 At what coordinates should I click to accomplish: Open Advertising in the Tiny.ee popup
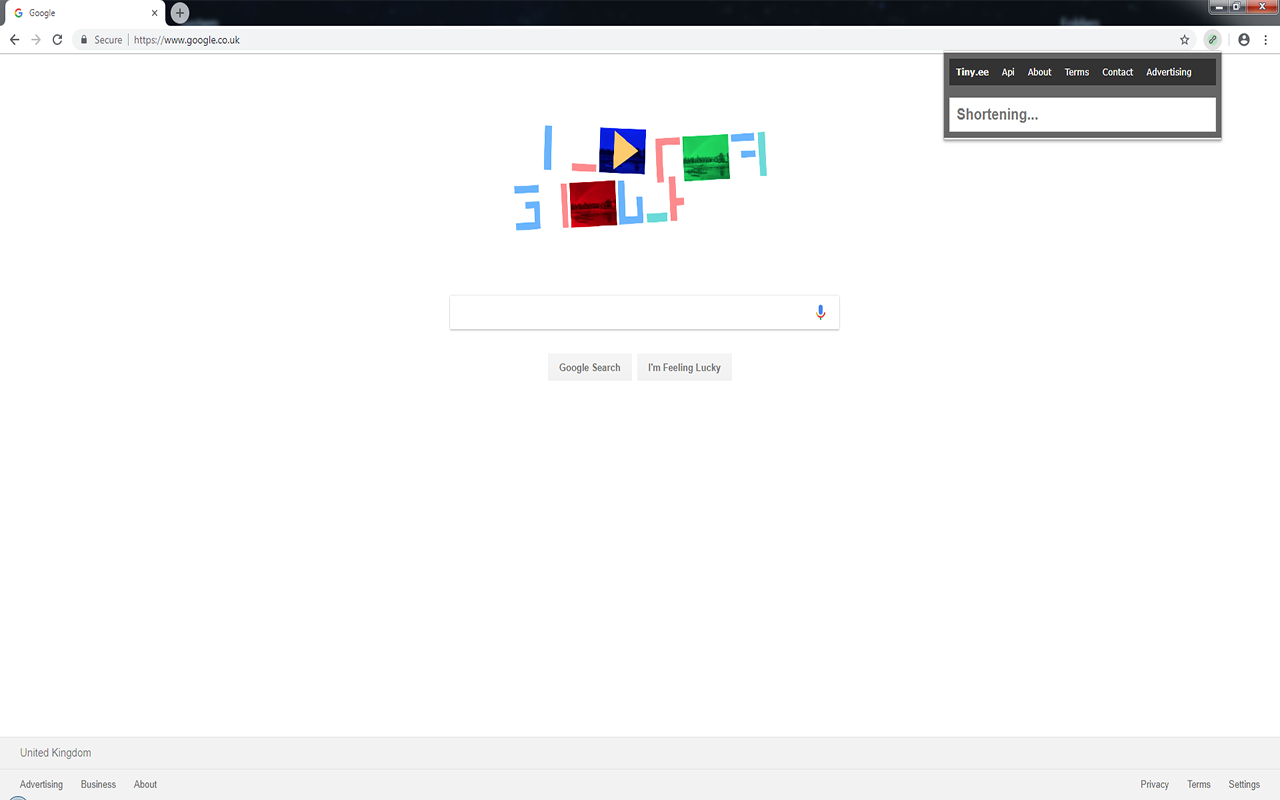click(1169, 72)
